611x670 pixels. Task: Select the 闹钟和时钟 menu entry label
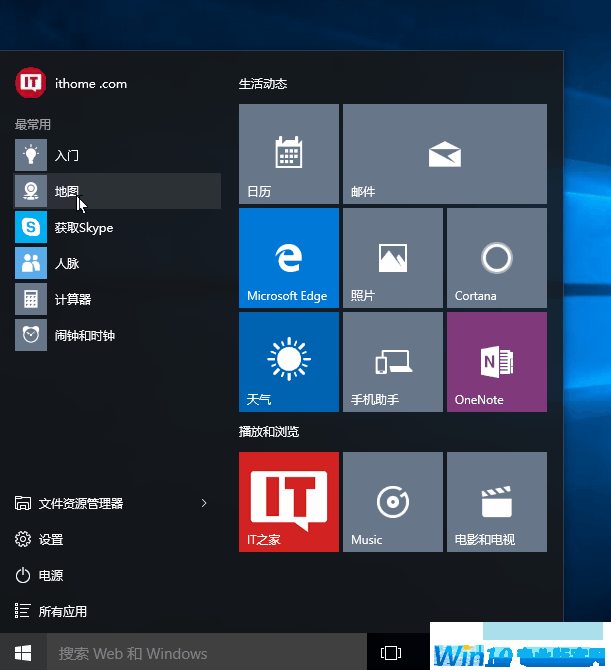(x=85, y=335)
